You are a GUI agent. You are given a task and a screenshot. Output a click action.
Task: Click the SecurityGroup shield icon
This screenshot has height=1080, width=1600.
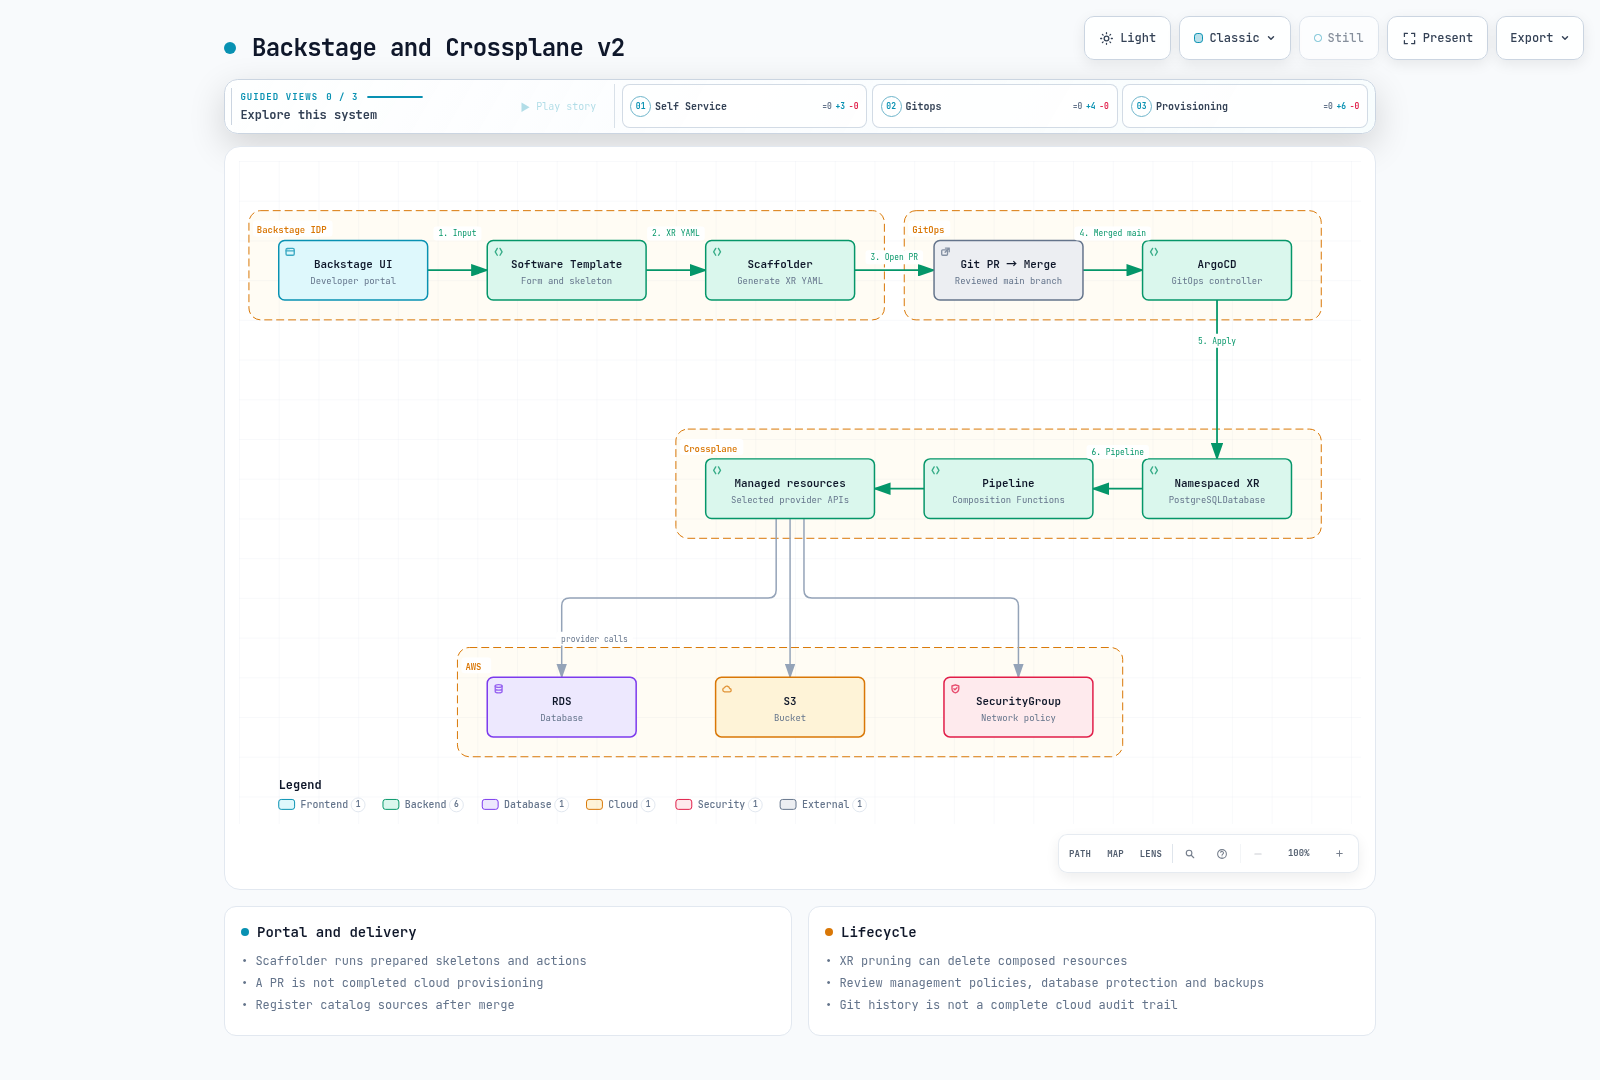coord(955,689)
